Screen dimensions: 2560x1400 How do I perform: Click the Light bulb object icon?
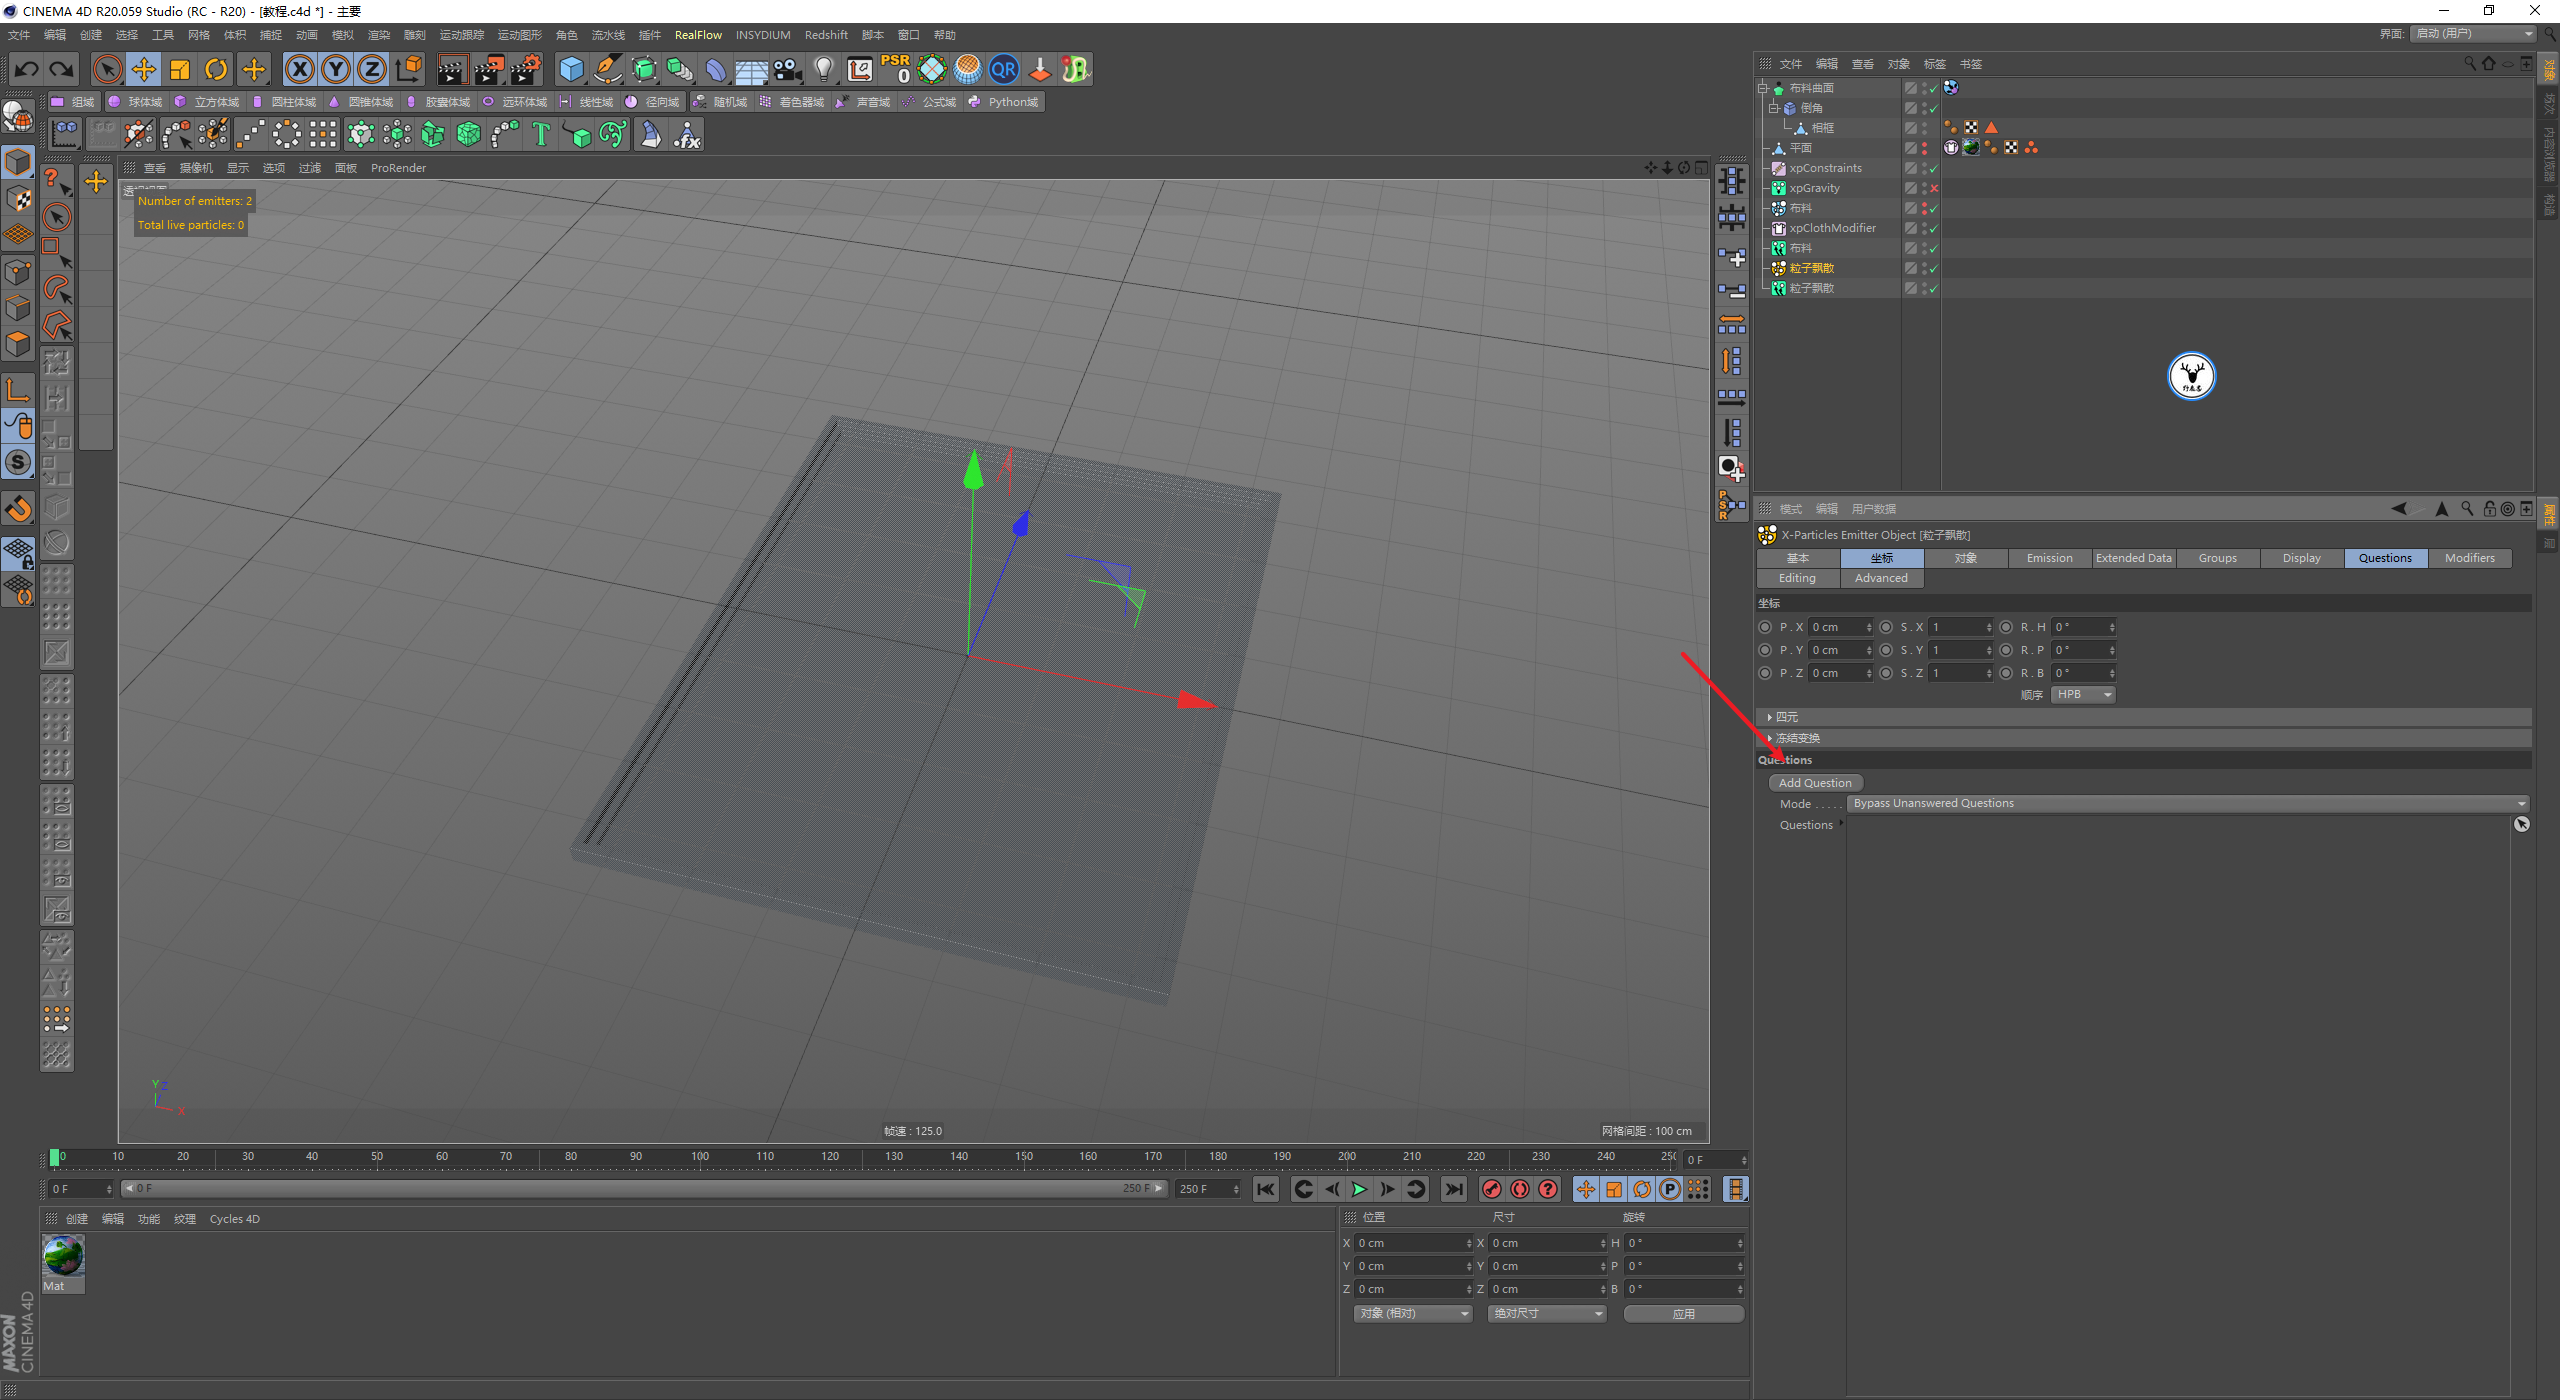tap(824, 69)
